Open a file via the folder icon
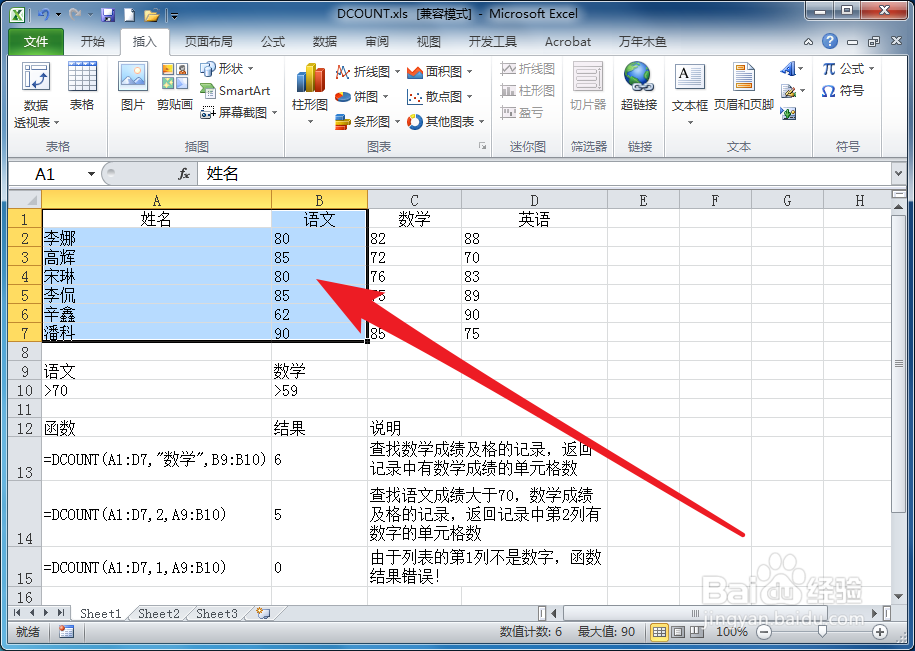Screen dimensions: 915x651 pos(151,15)
